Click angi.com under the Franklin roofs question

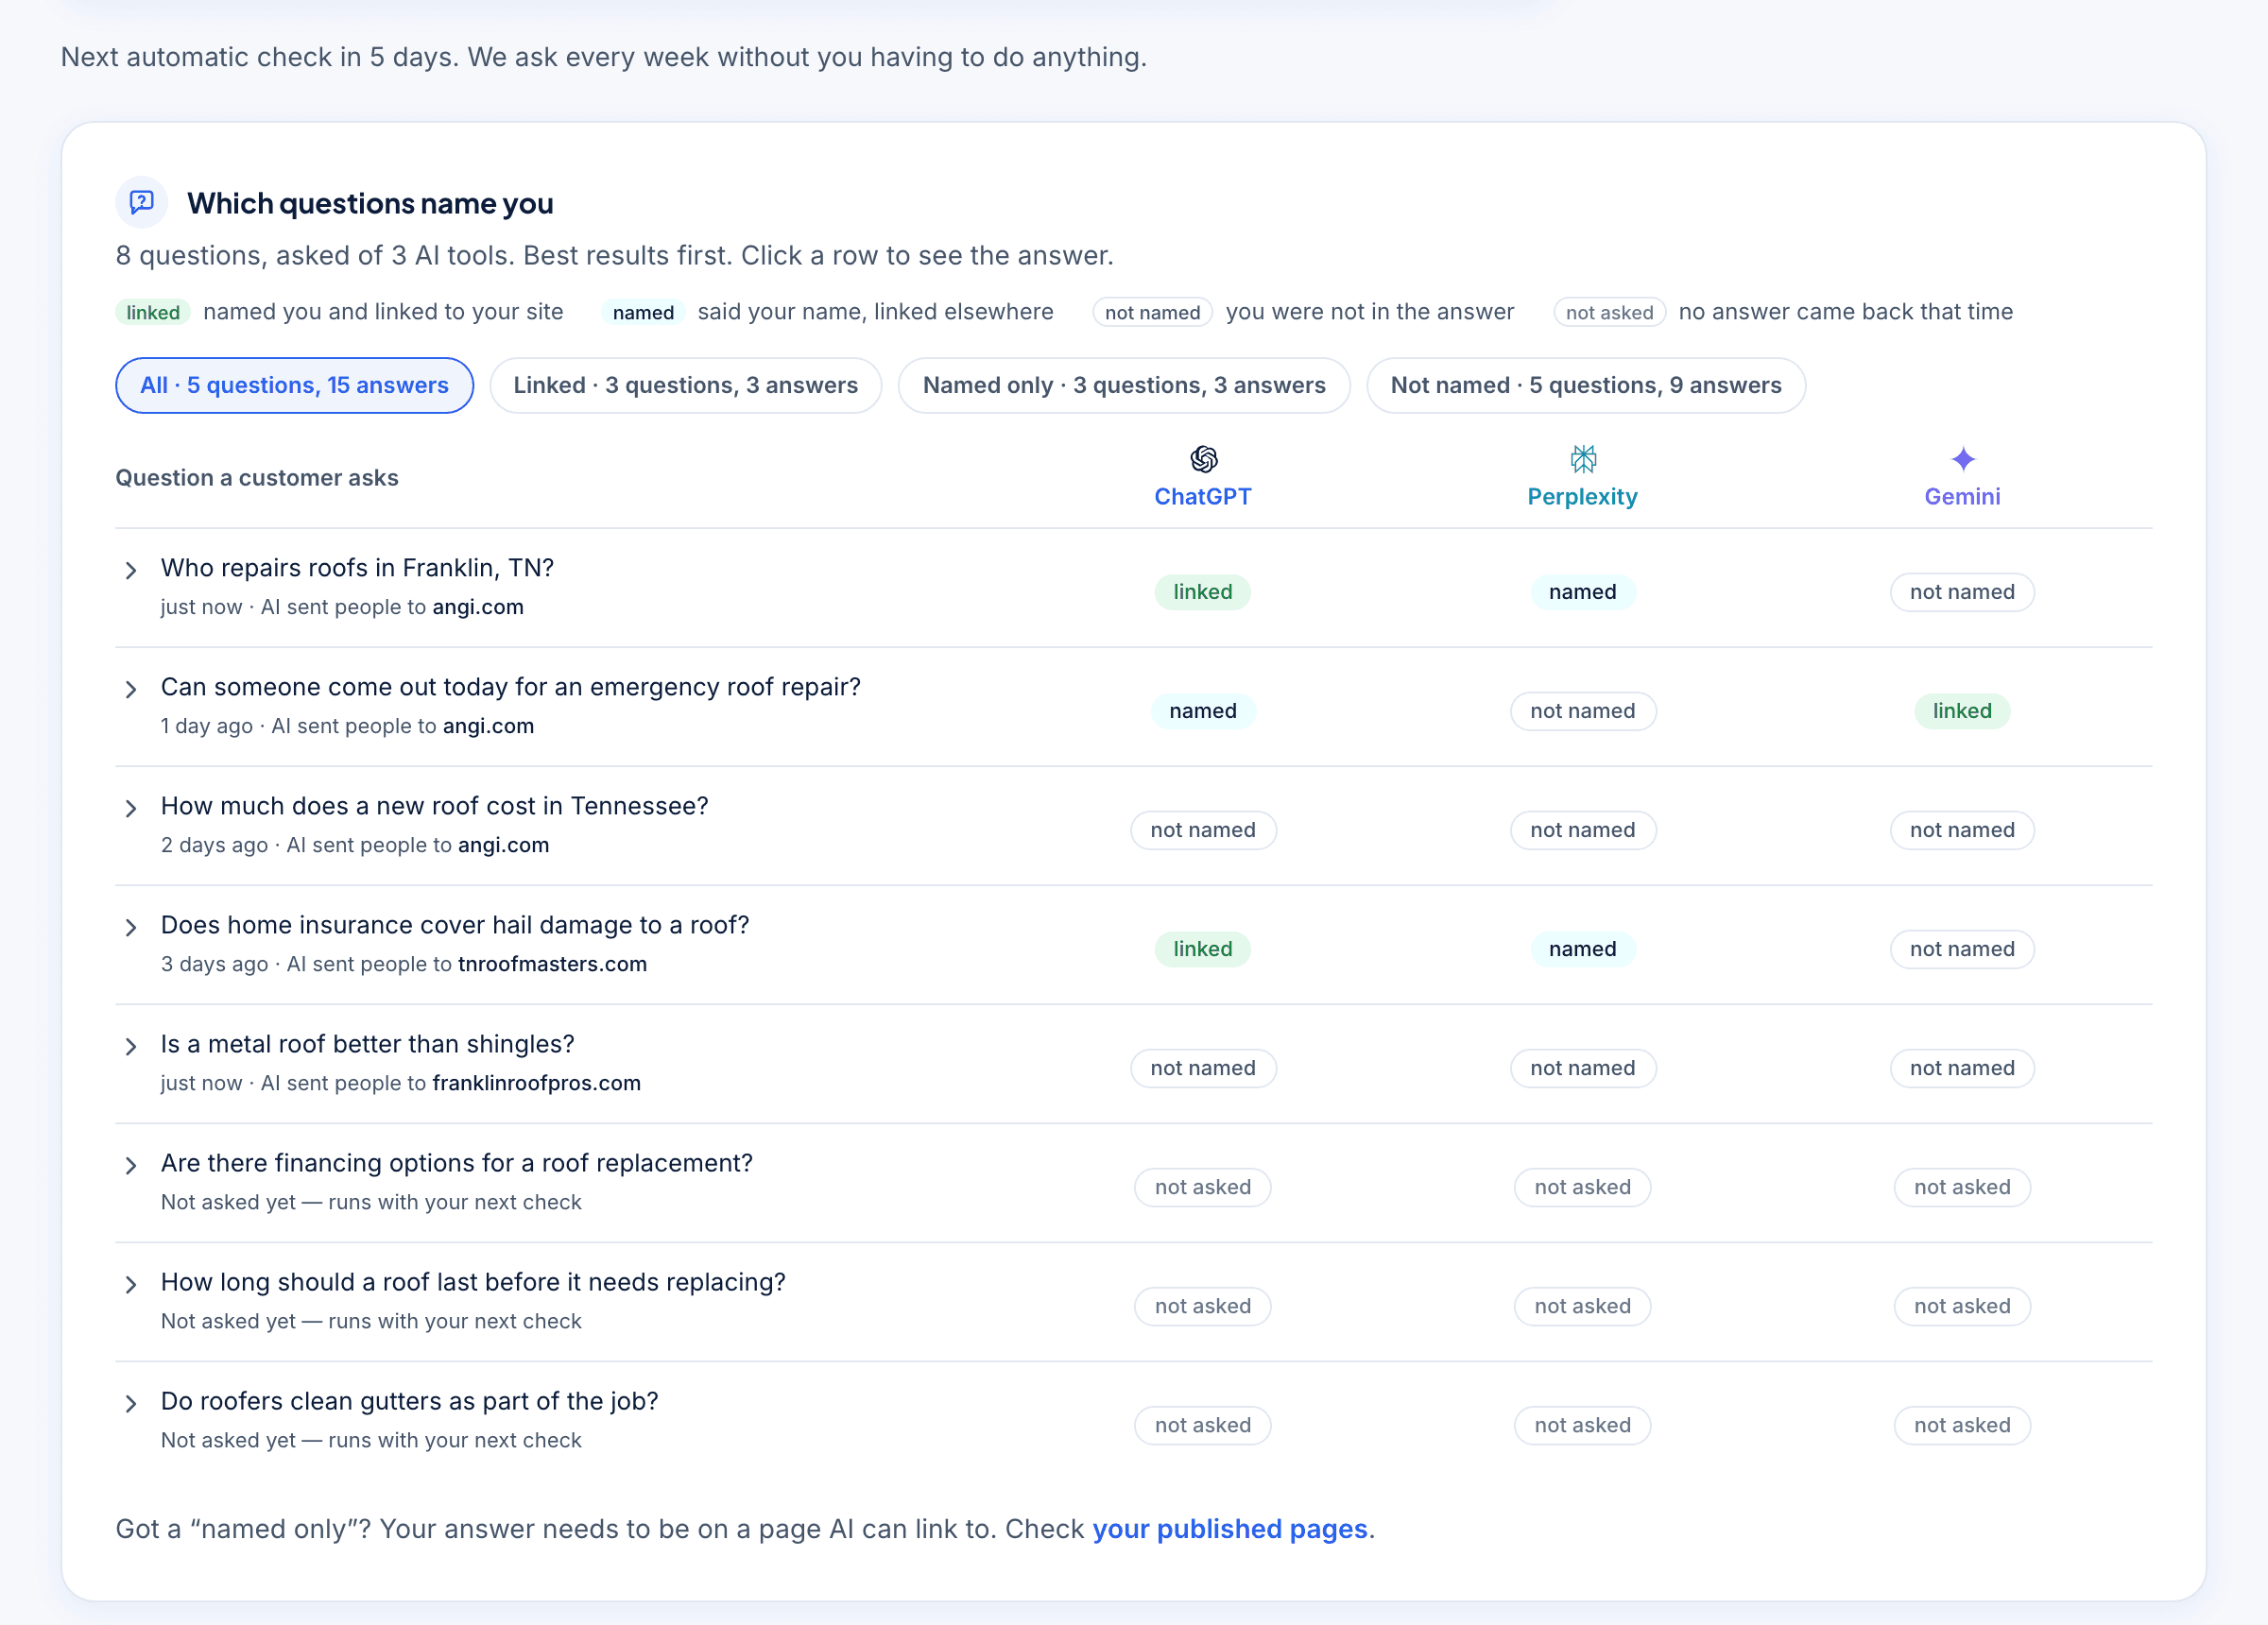click(x=478, y=607)
